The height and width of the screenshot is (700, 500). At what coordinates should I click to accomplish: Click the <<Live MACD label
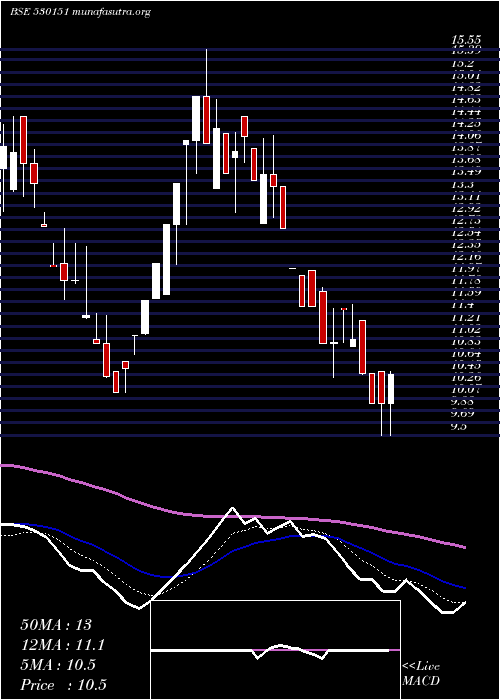click(x=421, y=674)
